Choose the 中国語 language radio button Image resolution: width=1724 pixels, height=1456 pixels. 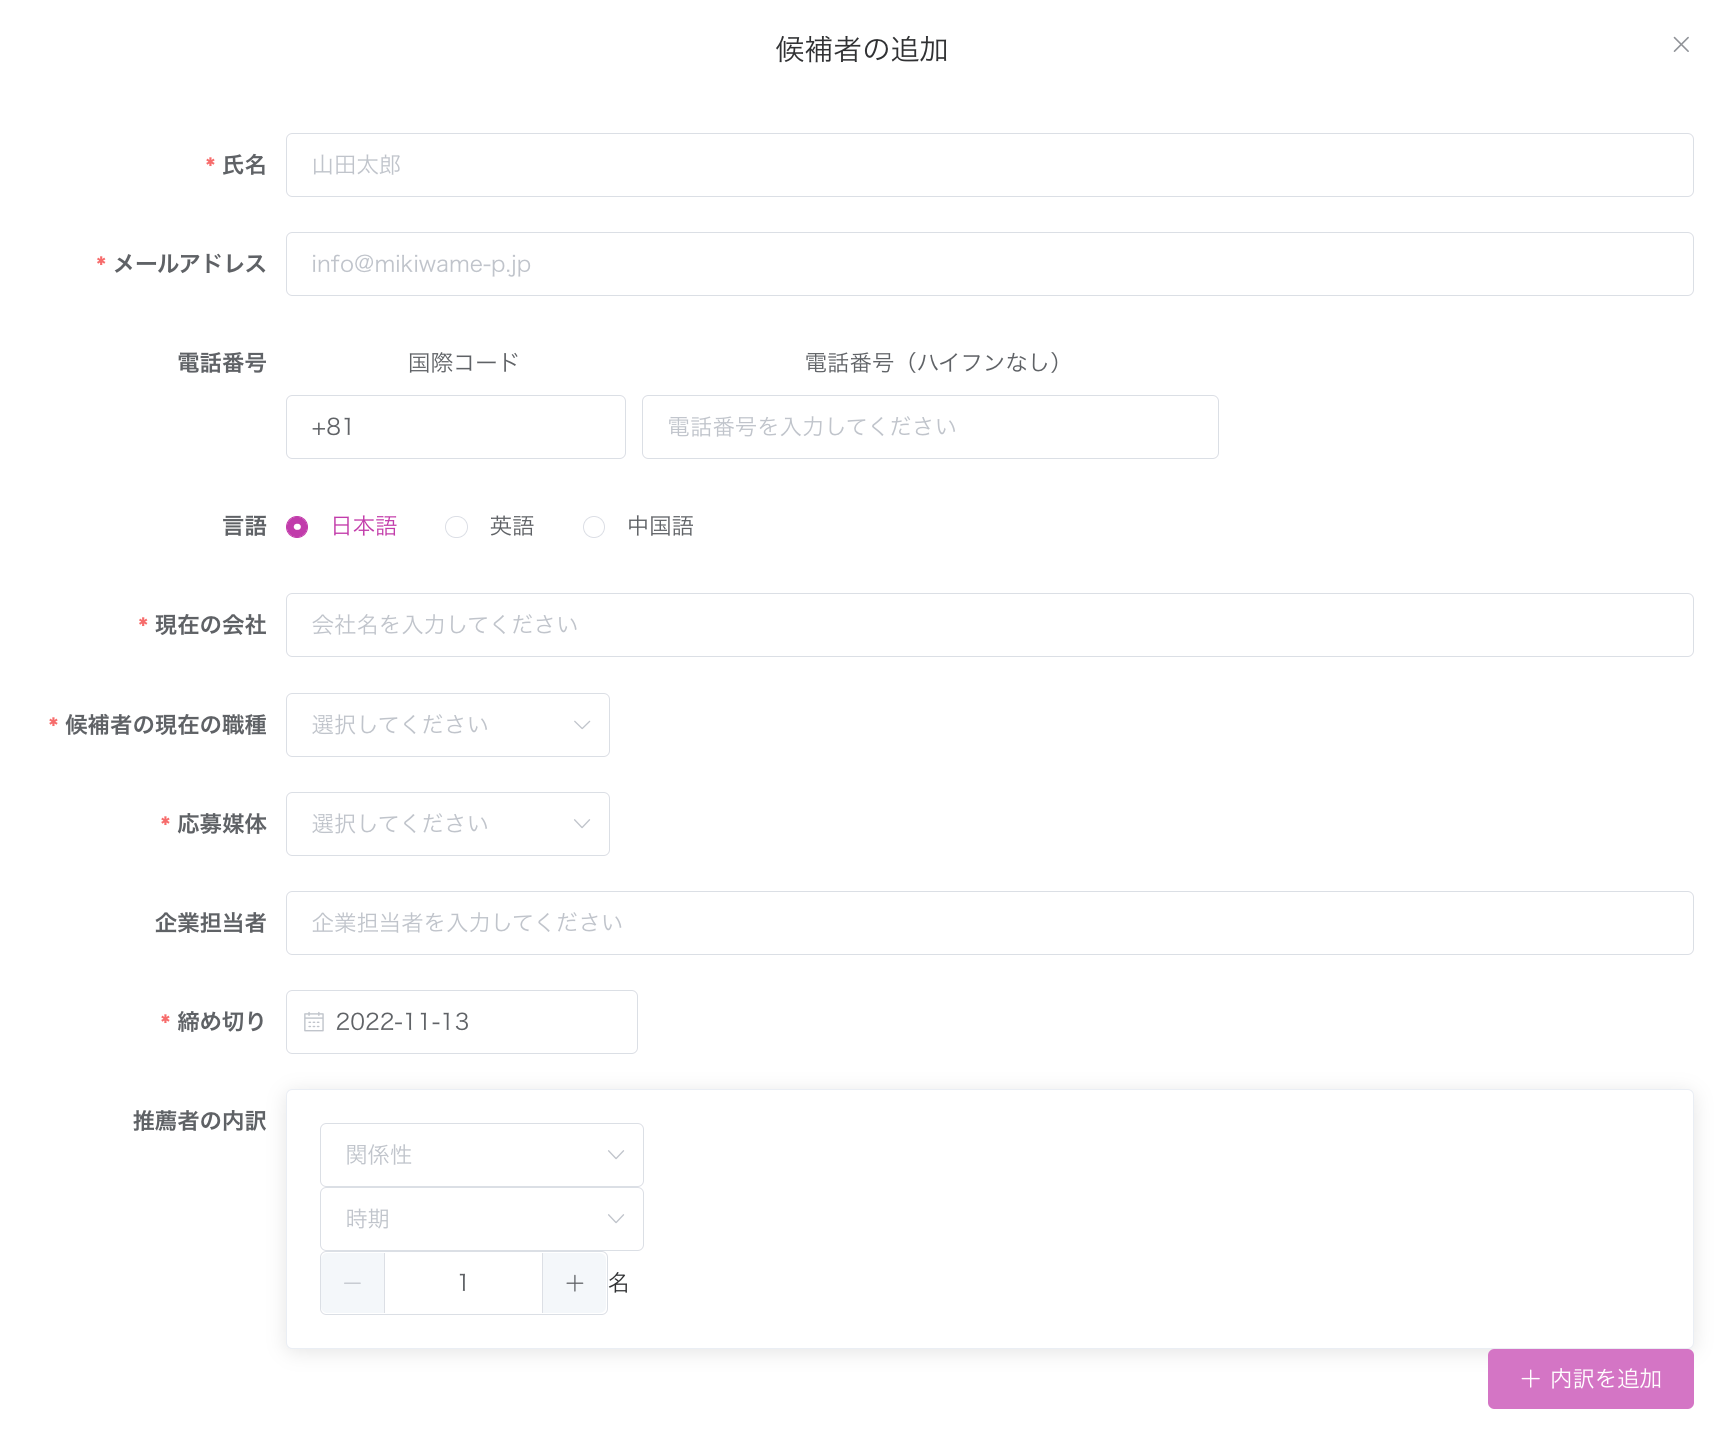click(594, 527)
